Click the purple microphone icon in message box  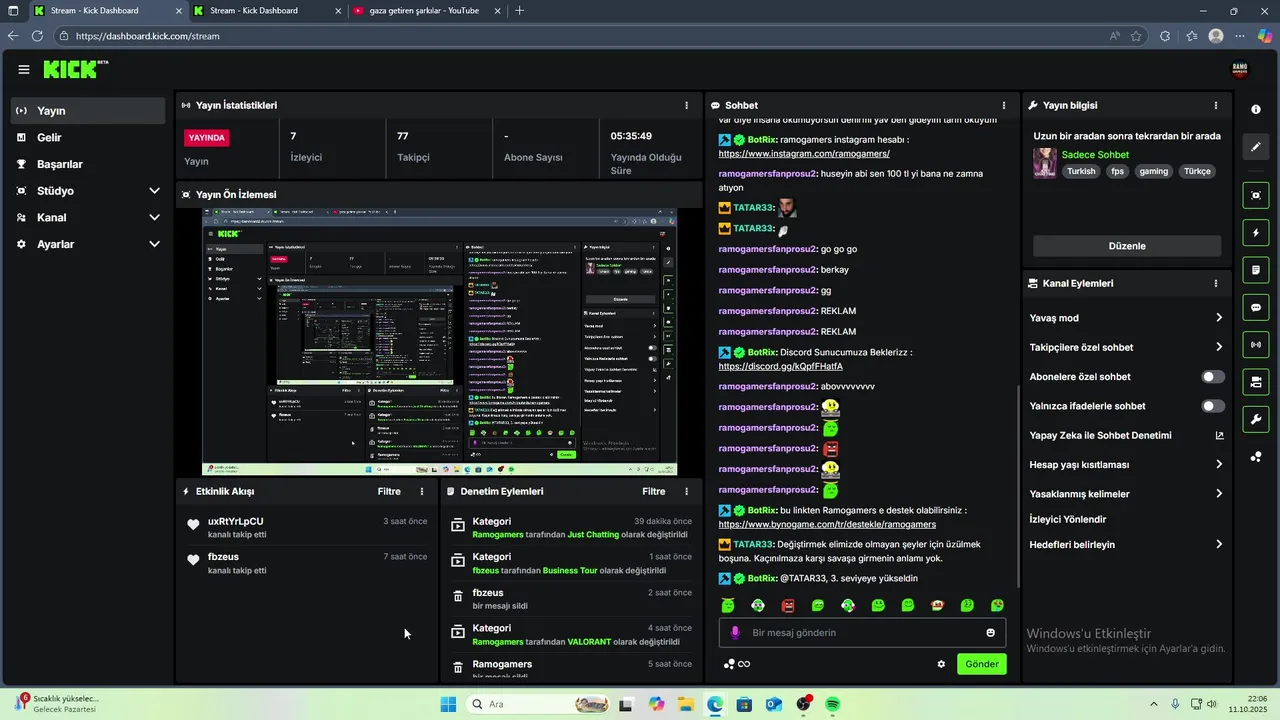[735, 633]
